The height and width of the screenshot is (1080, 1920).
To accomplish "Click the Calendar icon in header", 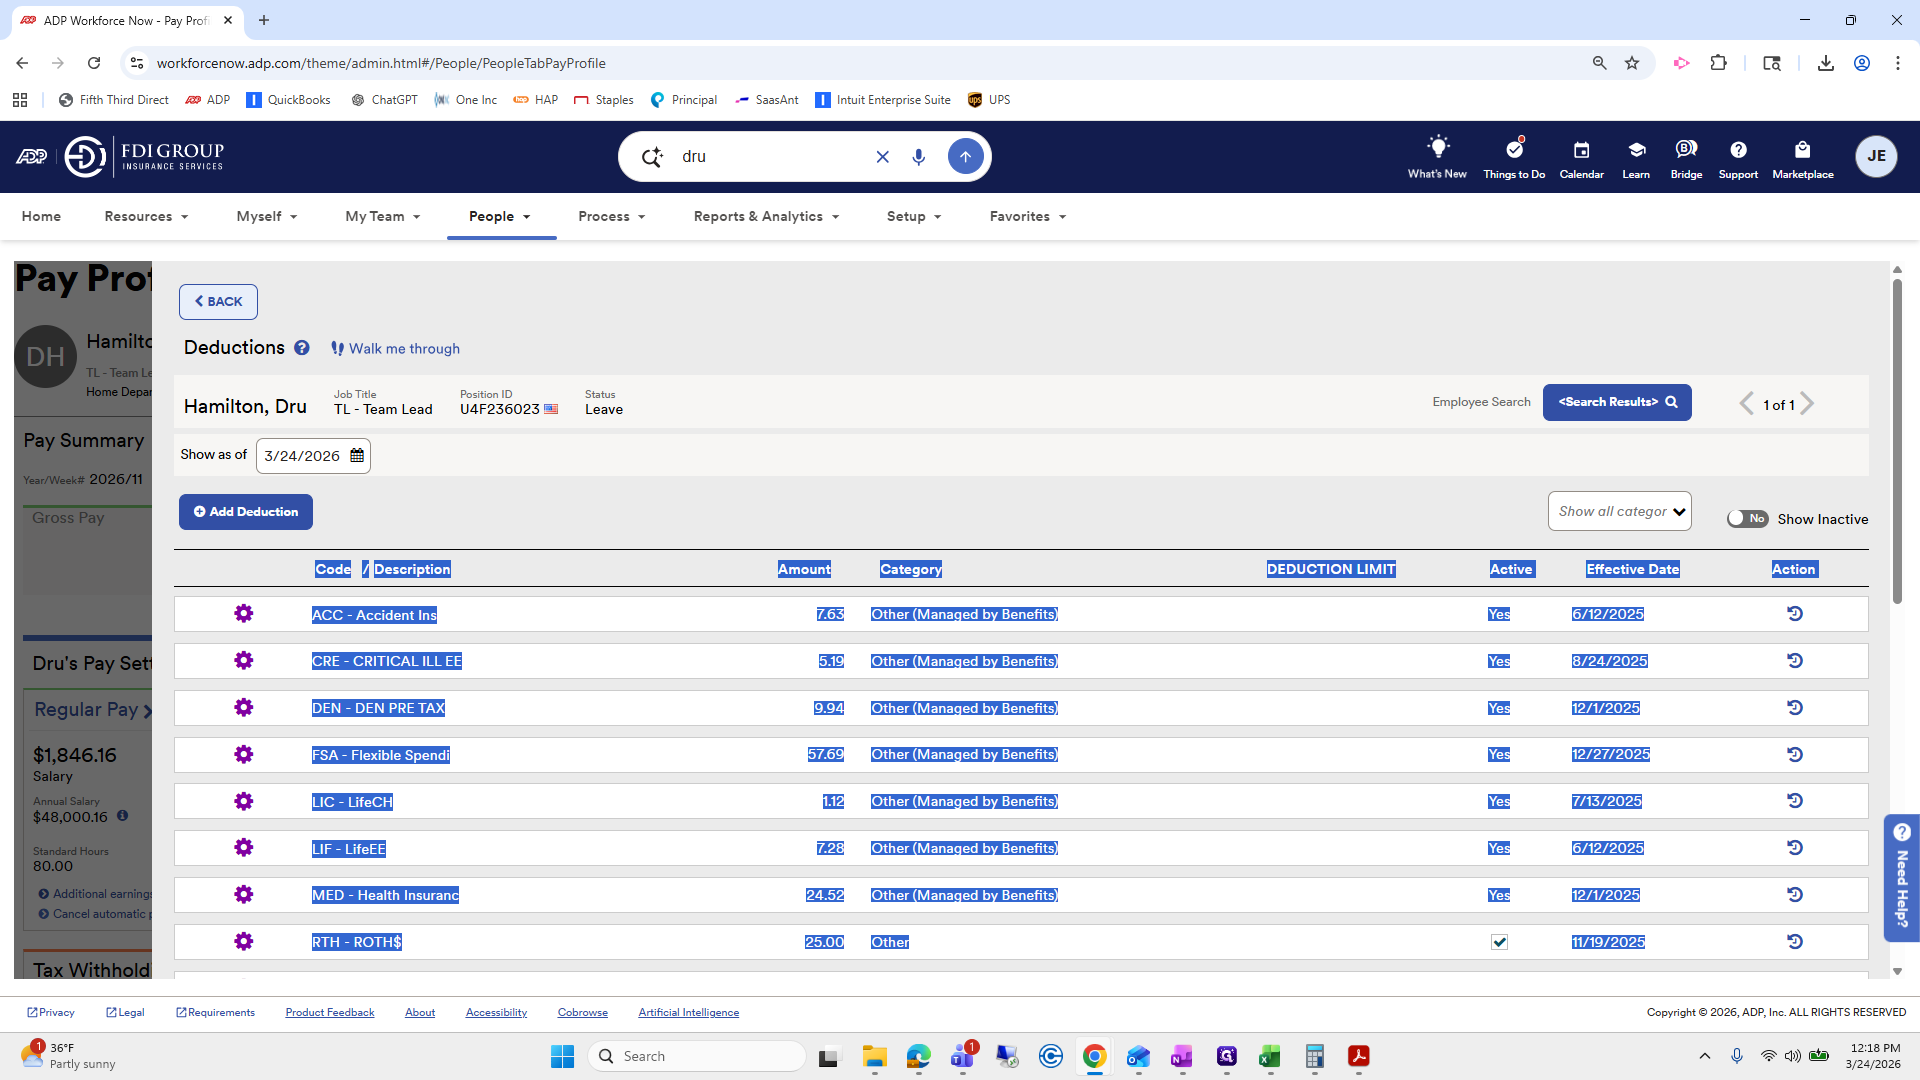I will coord(1581,157).
